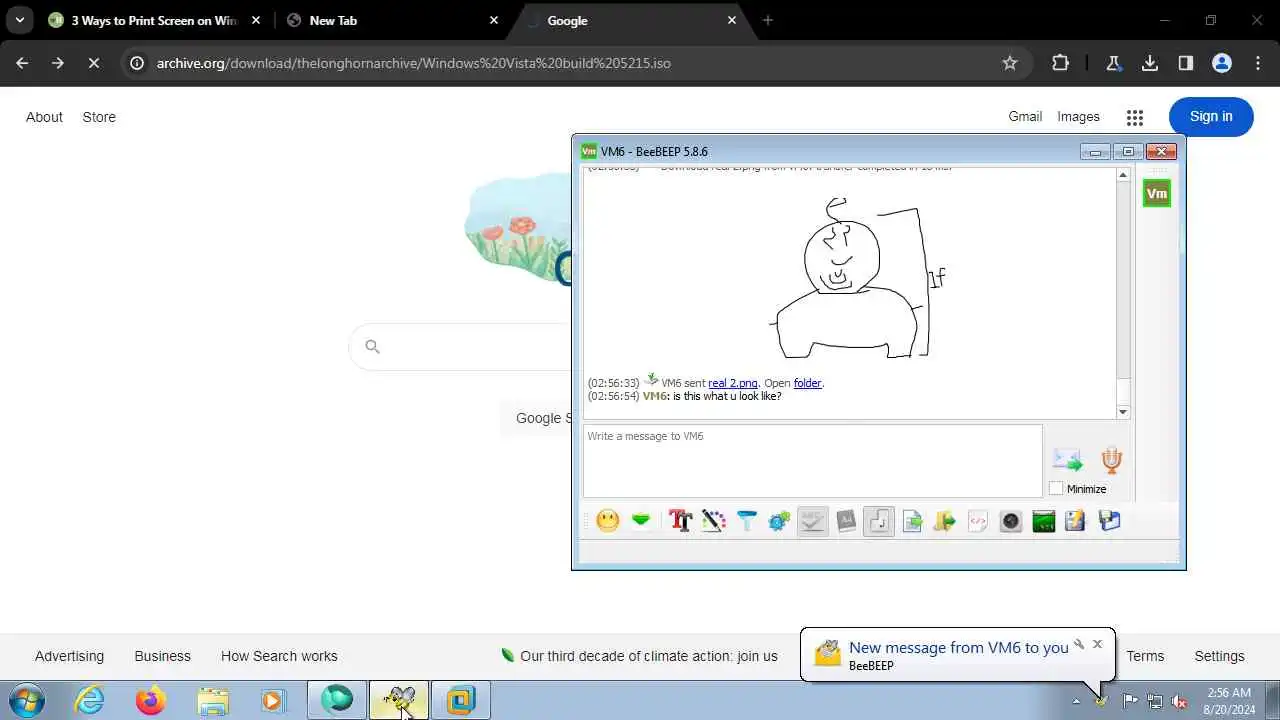Open the Chrome downloads icon
The image size is (1280, 720).
pyautogui.click(x=1150, y=63)
